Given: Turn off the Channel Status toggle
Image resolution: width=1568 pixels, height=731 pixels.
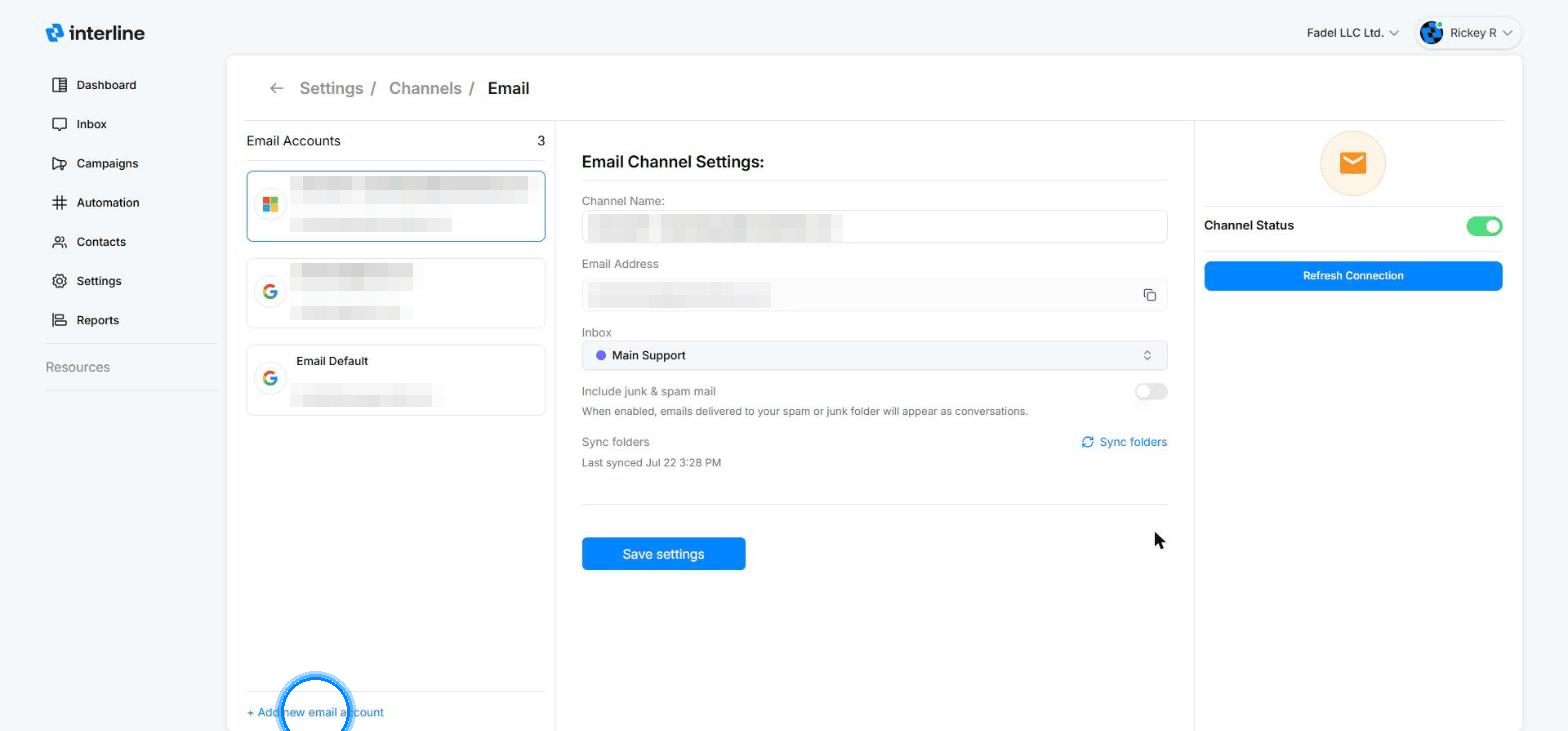Looking at the screenshot, I should point(1484,226).
